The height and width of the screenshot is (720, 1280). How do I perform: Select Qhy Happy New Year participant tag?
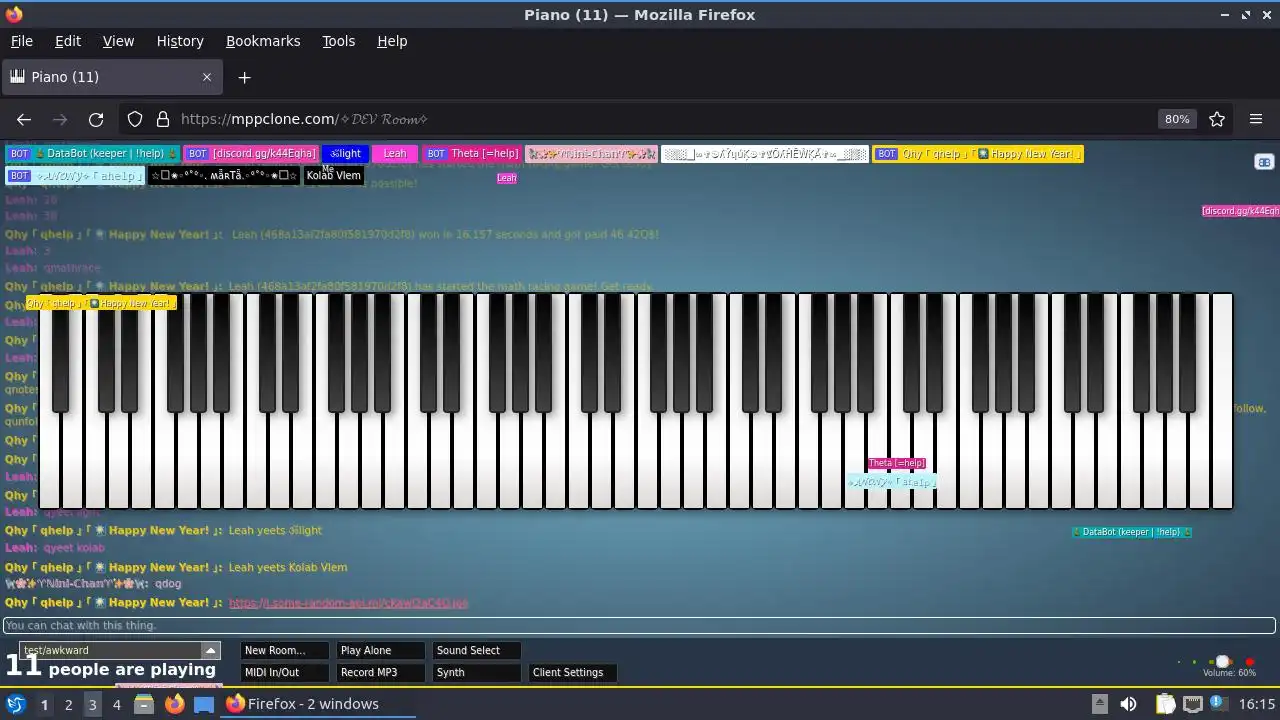978,154
